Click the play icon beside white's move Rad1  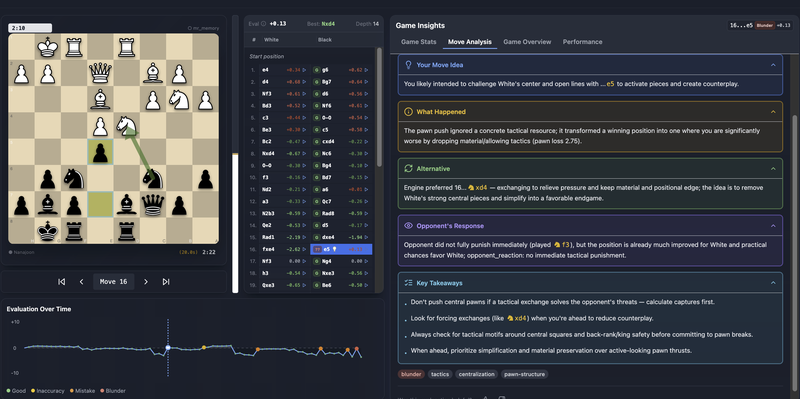[x=305, y=237]
